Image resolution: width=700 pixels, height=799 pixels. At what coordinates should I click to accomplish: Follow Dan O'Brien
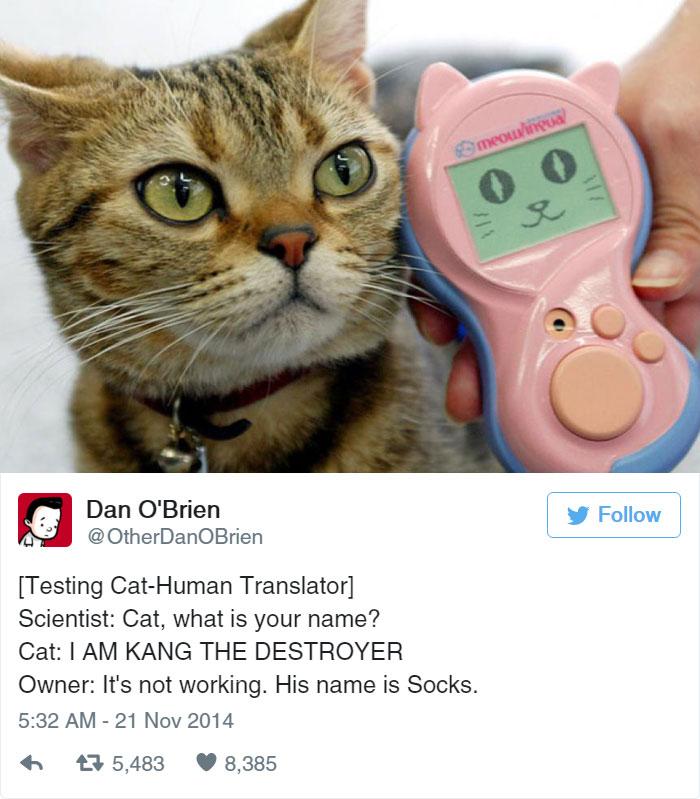pos(613,515)
